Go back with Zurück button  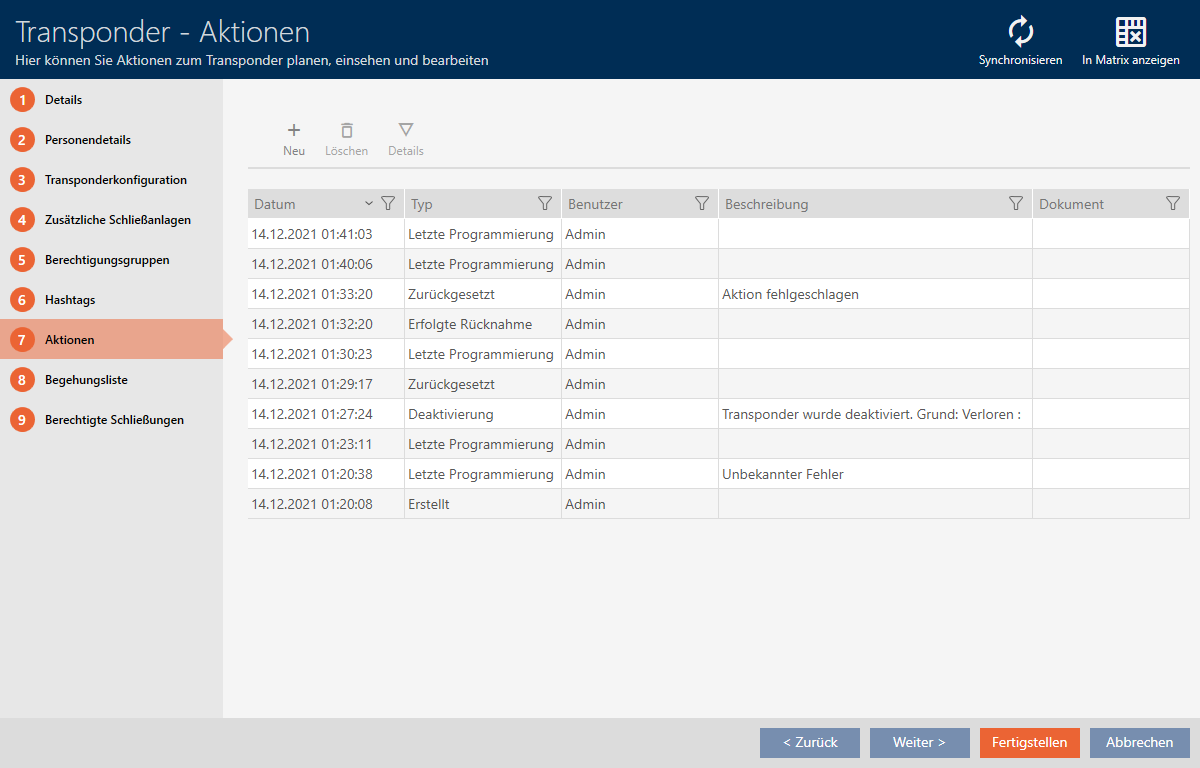tap(809, 743)
